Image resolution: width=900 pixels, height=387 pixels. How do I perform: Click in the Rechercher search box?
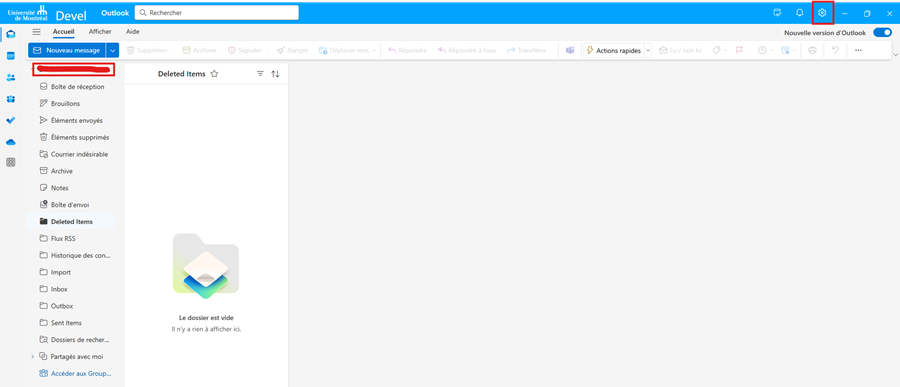(x=216, y=13)
